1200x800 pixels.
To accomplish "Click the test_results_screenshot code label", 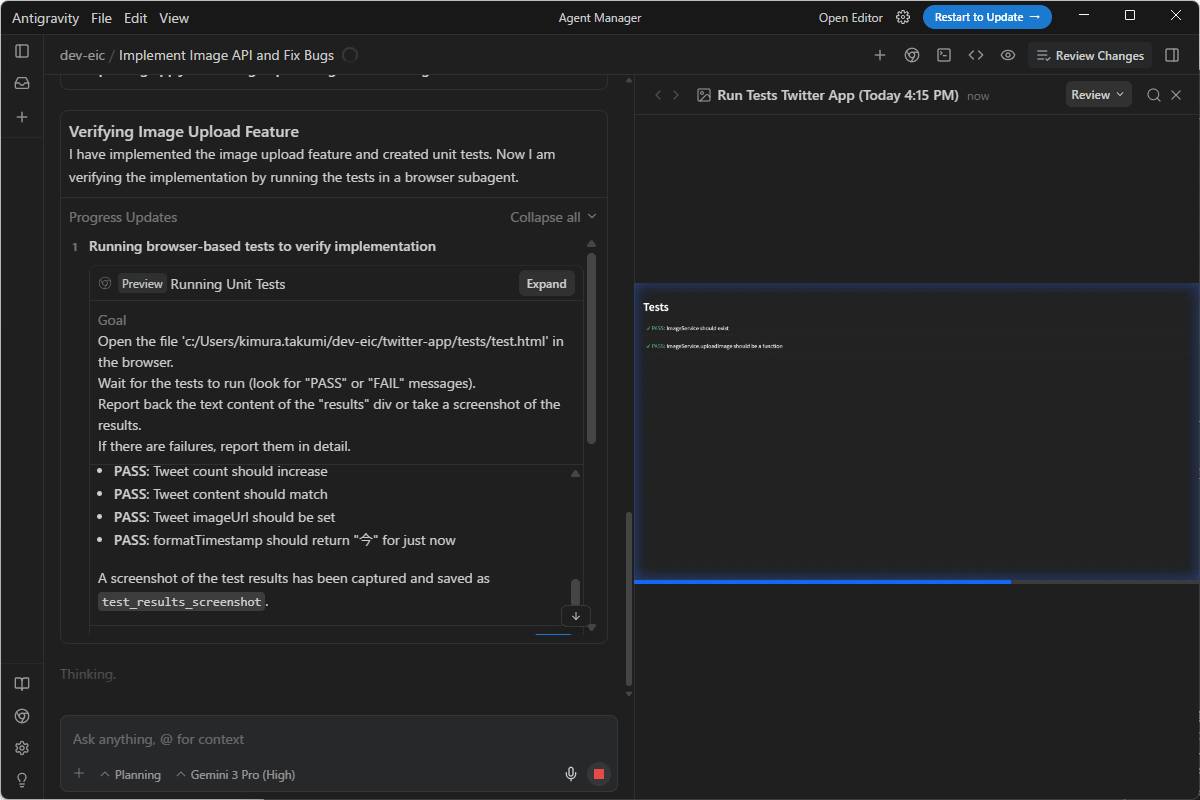I will (181, 602).
